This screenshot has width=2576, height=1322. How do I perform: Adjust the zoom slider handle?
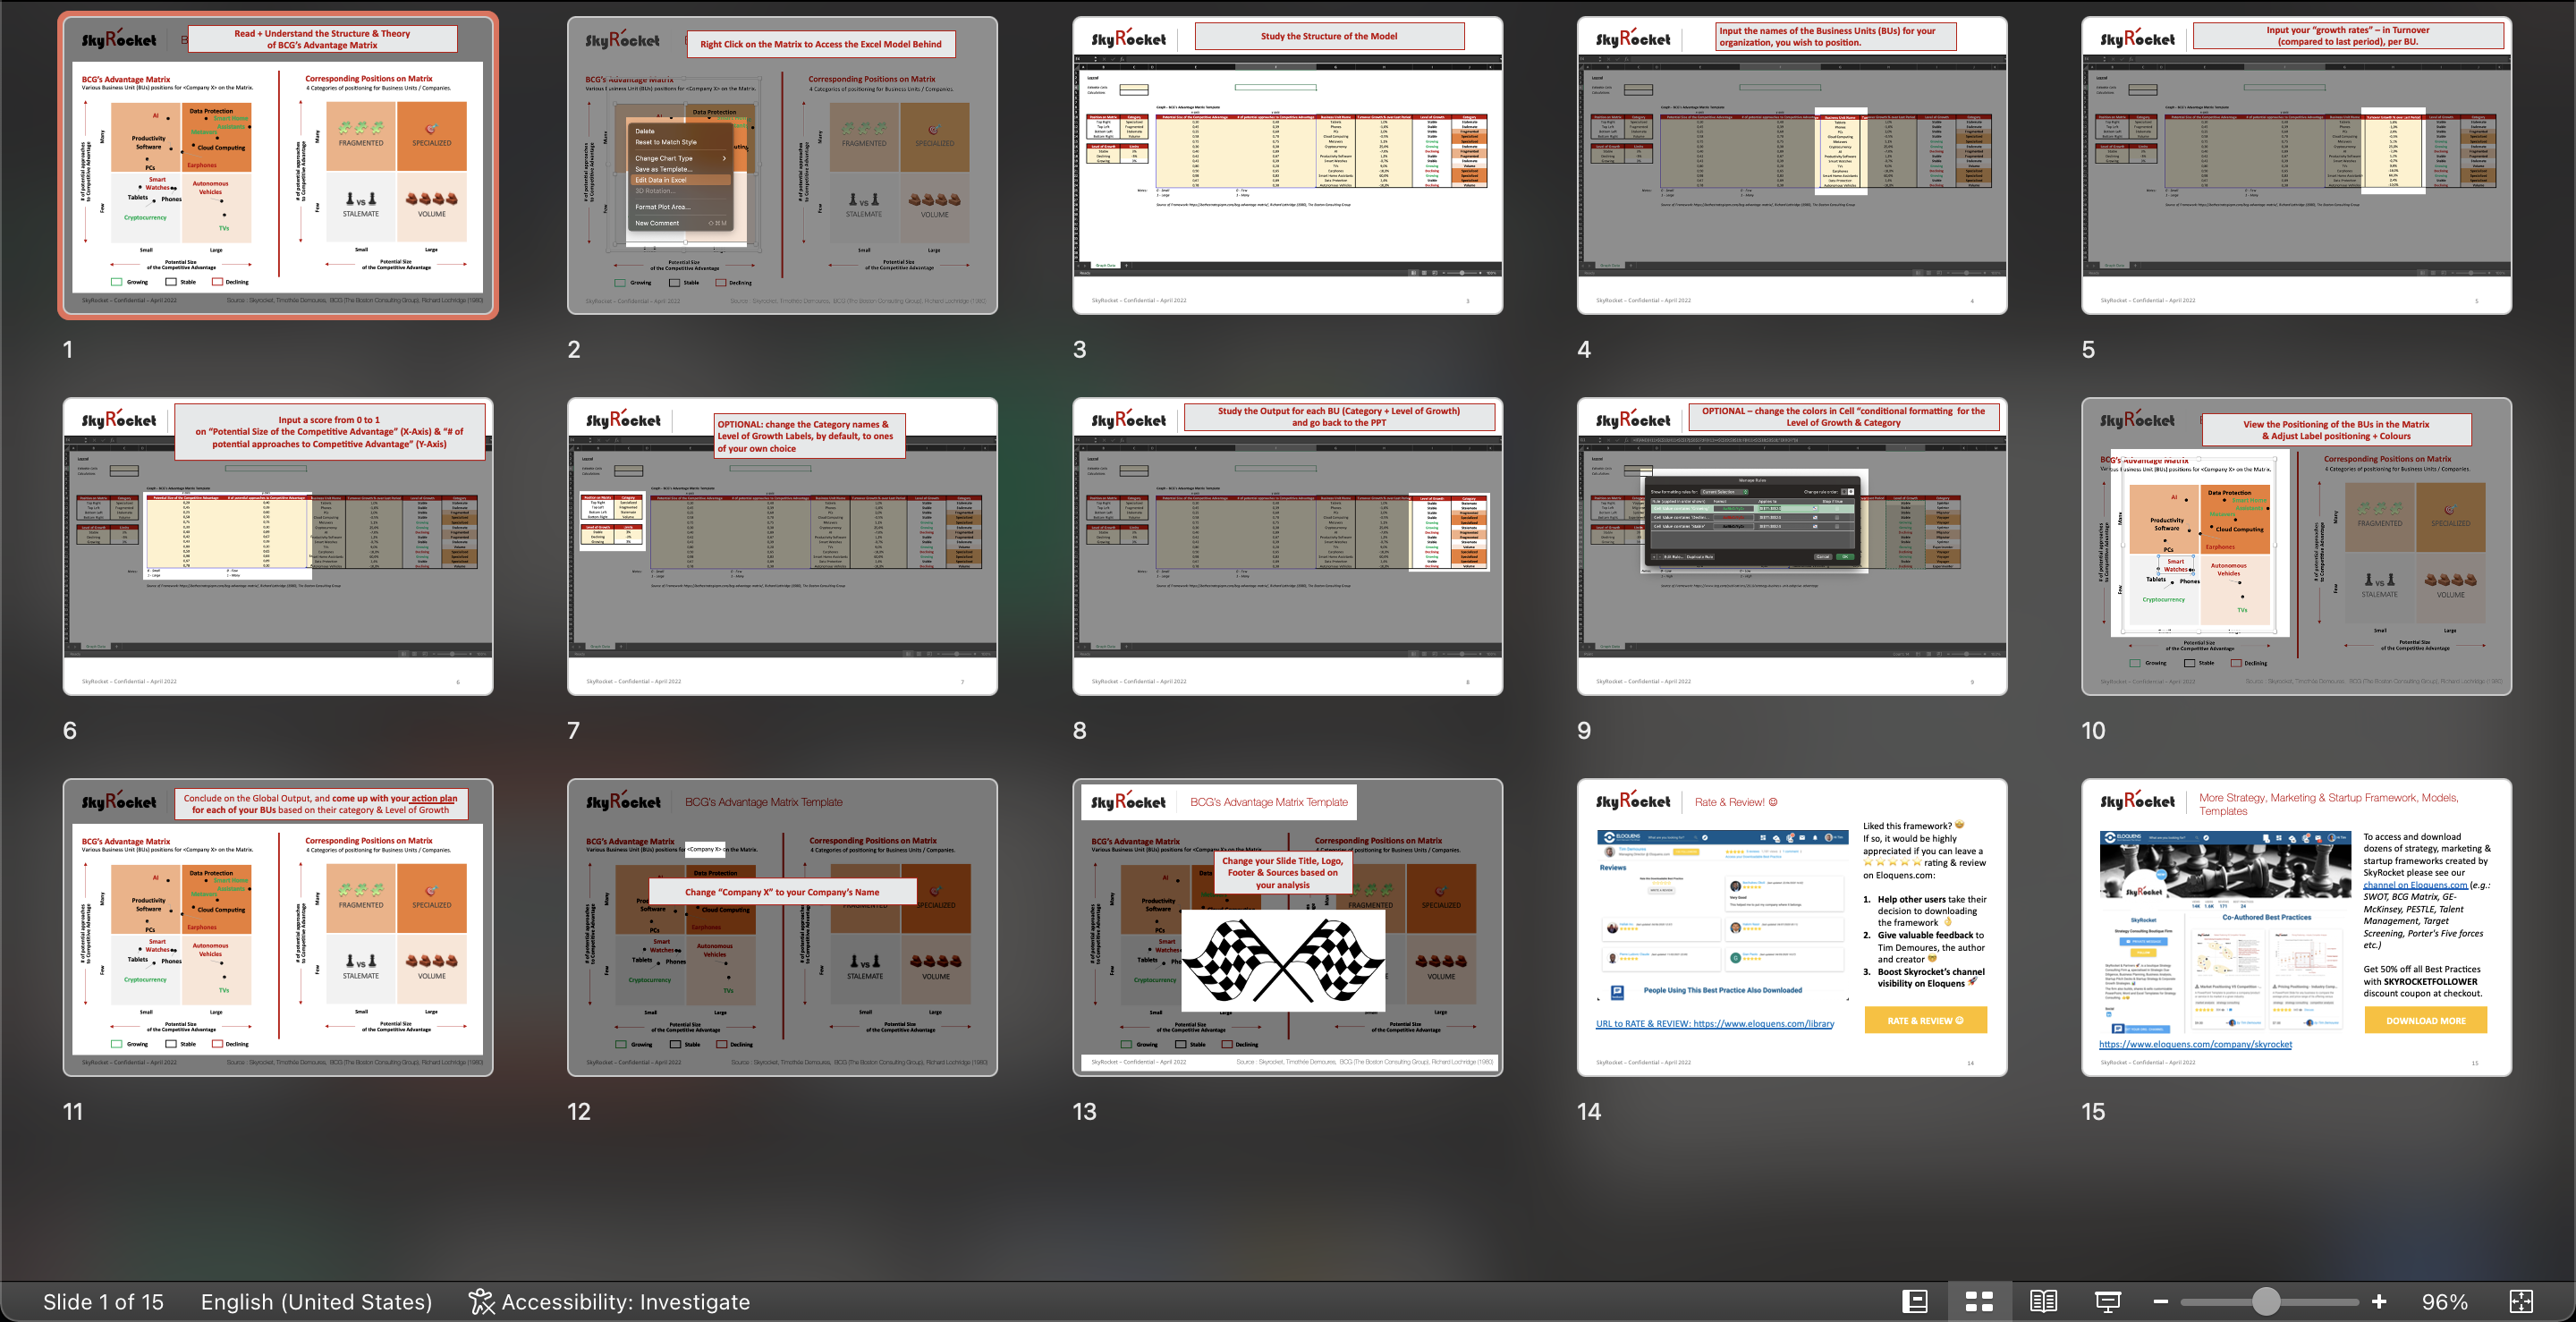[2266, 1301]
